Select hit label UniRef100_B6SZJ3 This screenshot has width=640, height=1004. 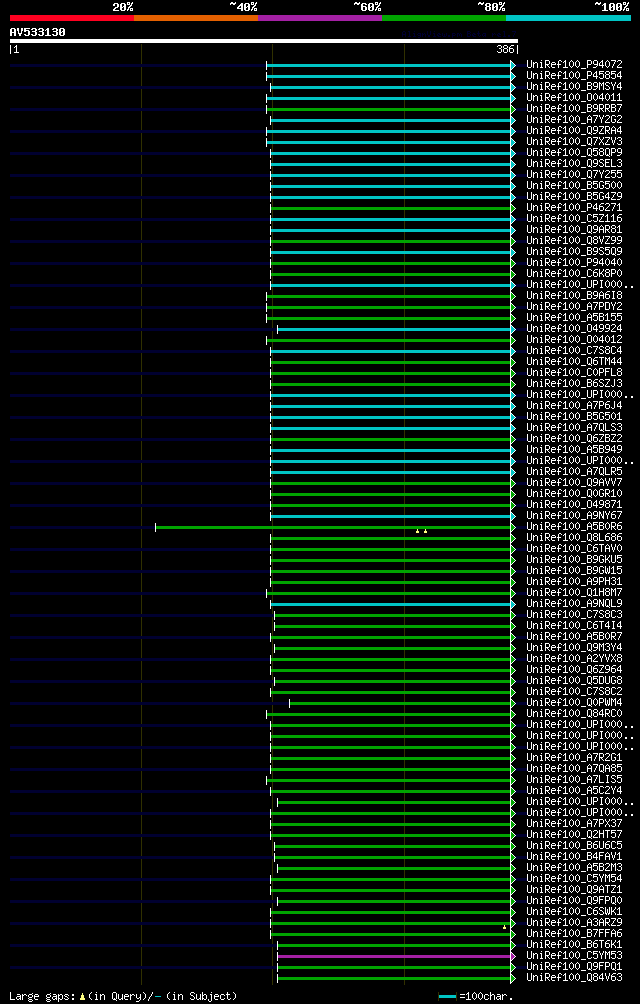(x=574, y=384)
